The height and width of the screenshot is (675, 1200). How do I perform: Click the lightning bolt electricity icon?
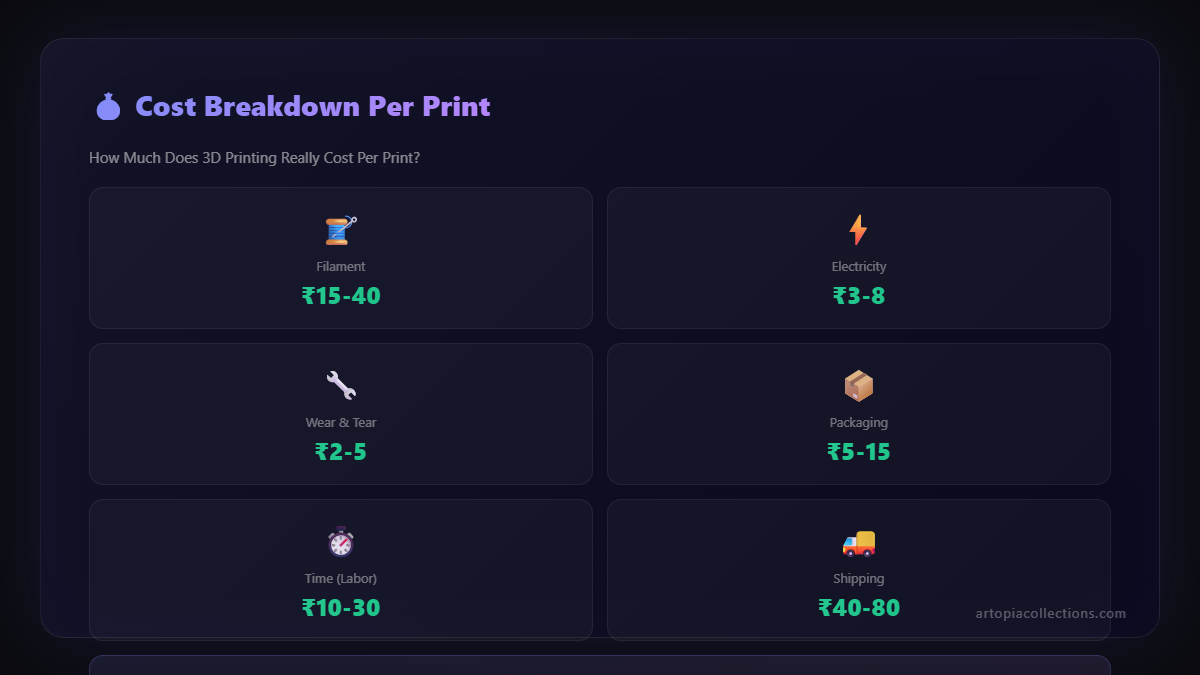click(x=859, y=229)
